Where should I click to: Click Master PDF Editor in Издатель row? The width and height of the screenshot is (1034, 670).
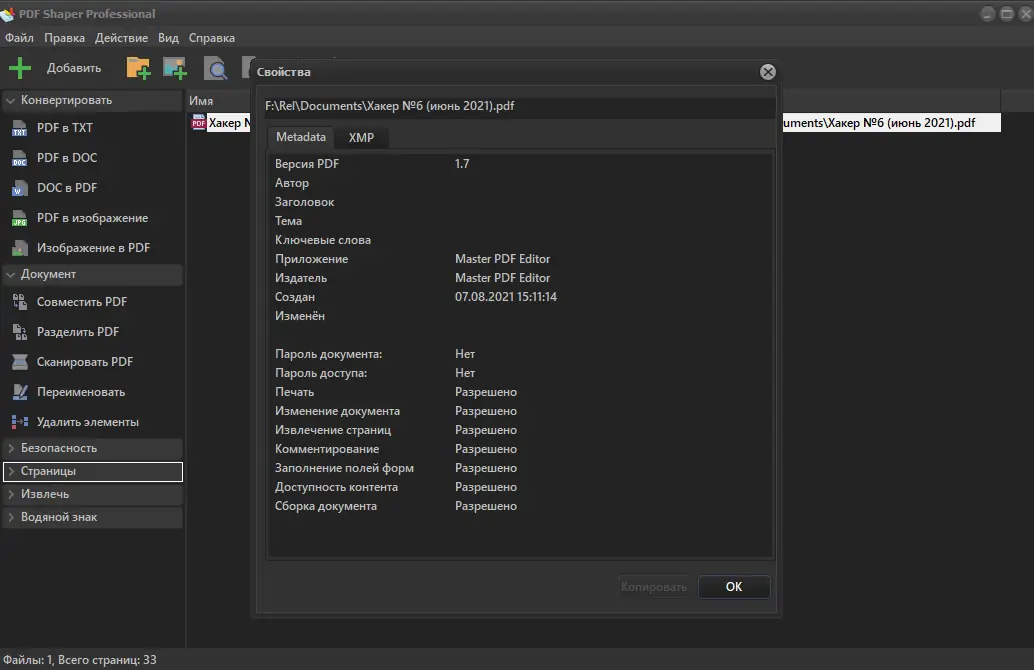tap(502, 278)
